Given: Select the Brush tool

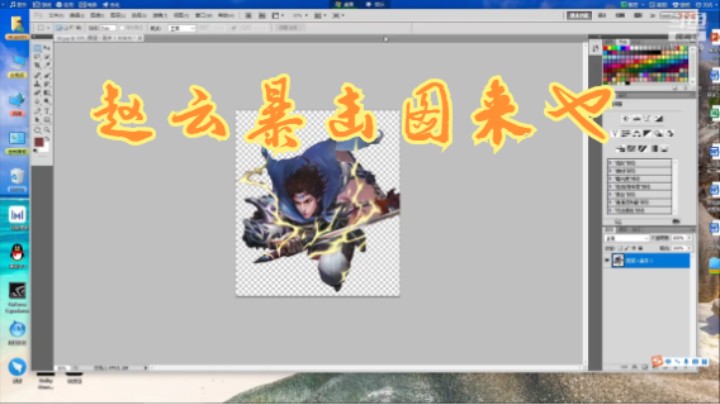Looking at the screenshot, I should click(x=47, y=75).
